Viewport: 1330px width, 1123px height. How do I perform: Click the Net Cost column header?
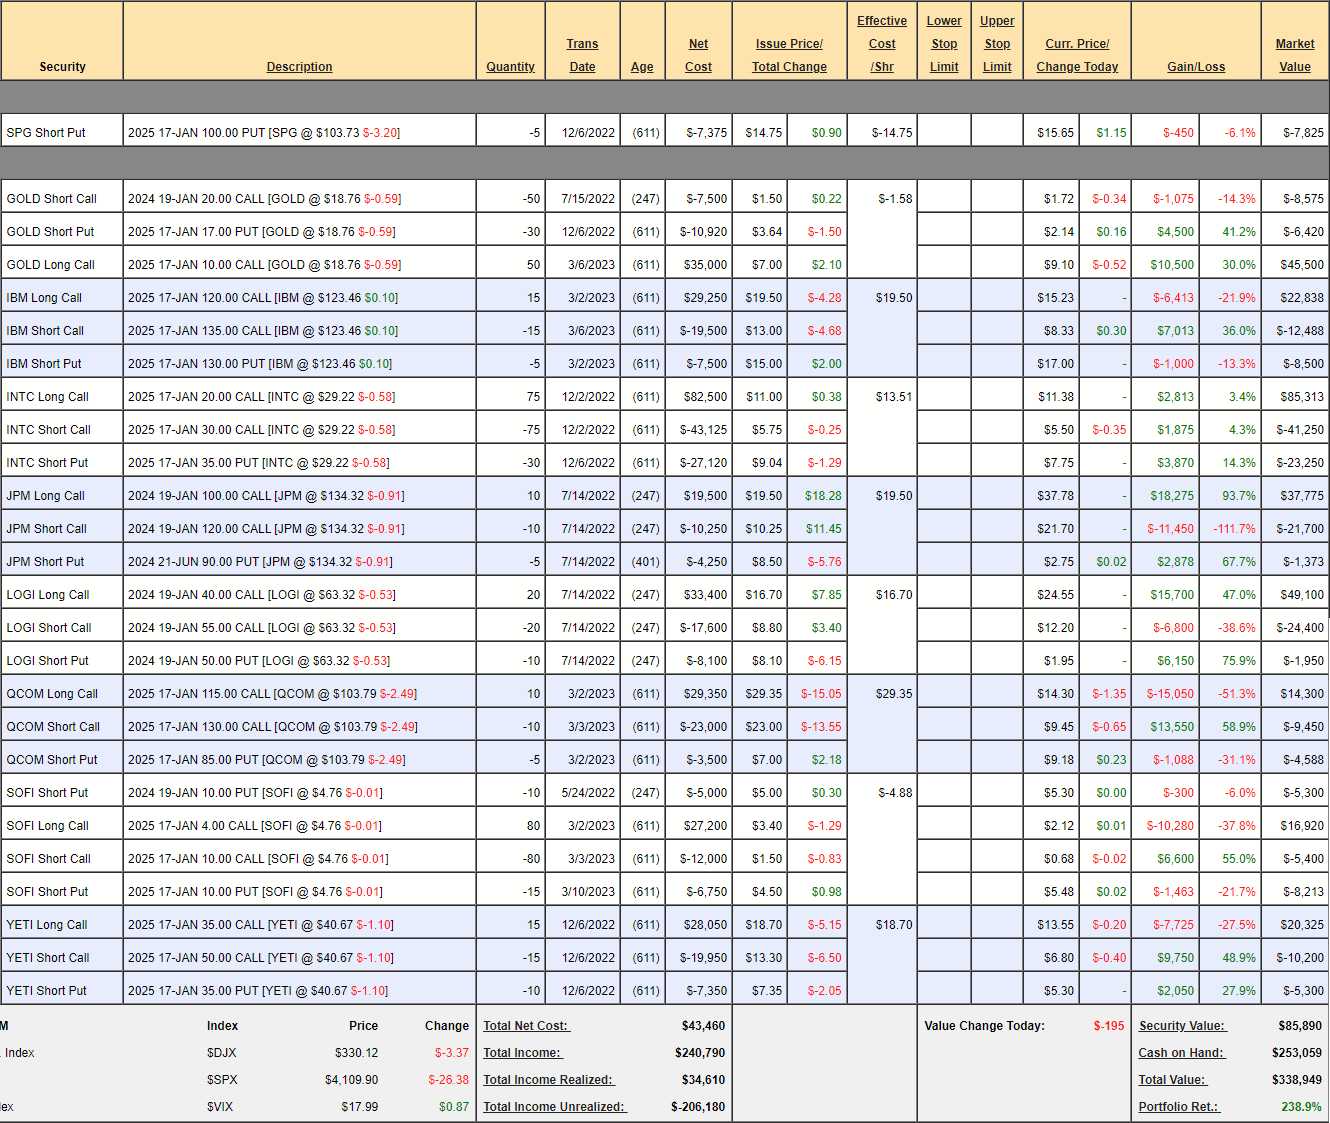[698, 55]
